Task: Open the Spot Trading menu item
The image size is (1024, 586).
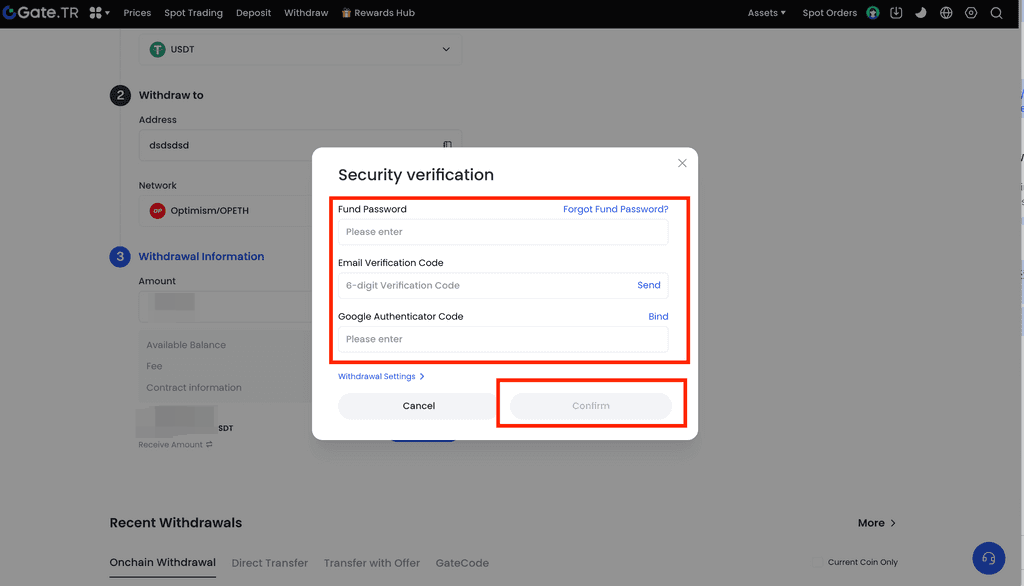Action: pos(193,13)
